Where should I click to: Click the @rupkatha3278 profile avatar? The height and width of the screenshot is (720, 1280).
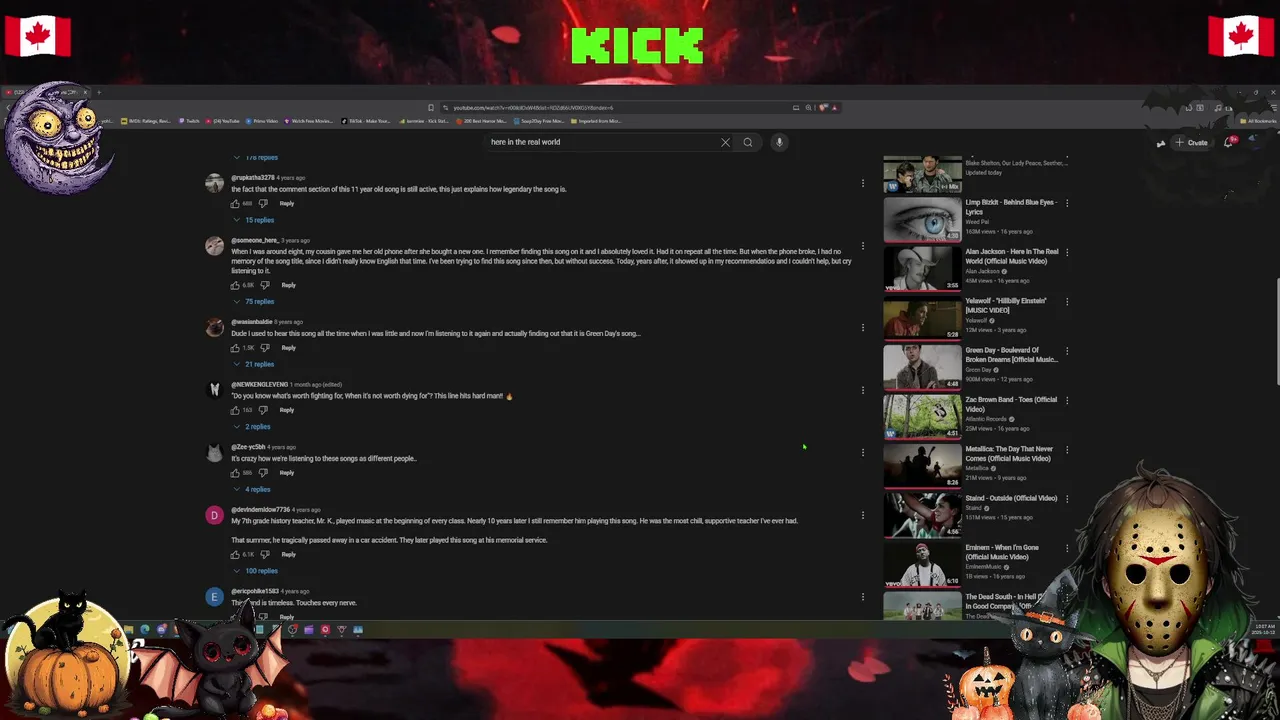[214, 183]
